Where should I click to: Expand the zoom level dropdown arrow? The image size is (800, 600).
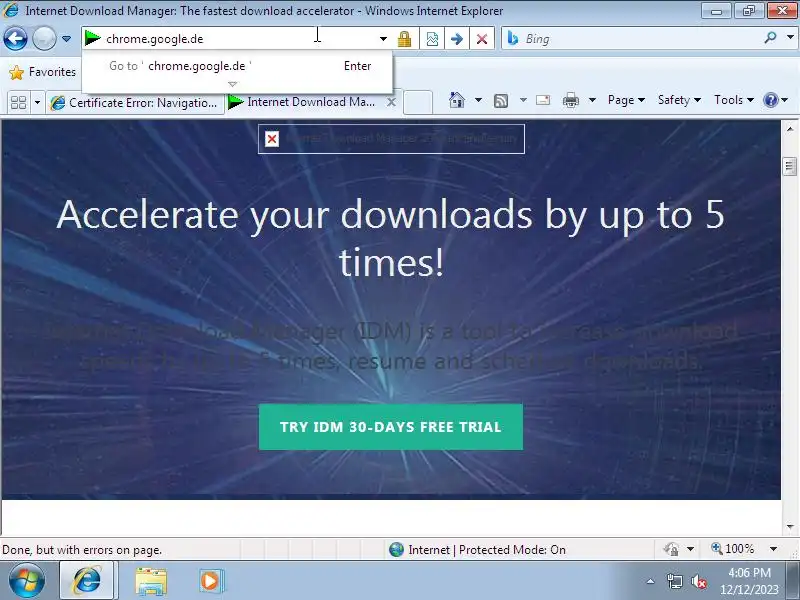773,549
